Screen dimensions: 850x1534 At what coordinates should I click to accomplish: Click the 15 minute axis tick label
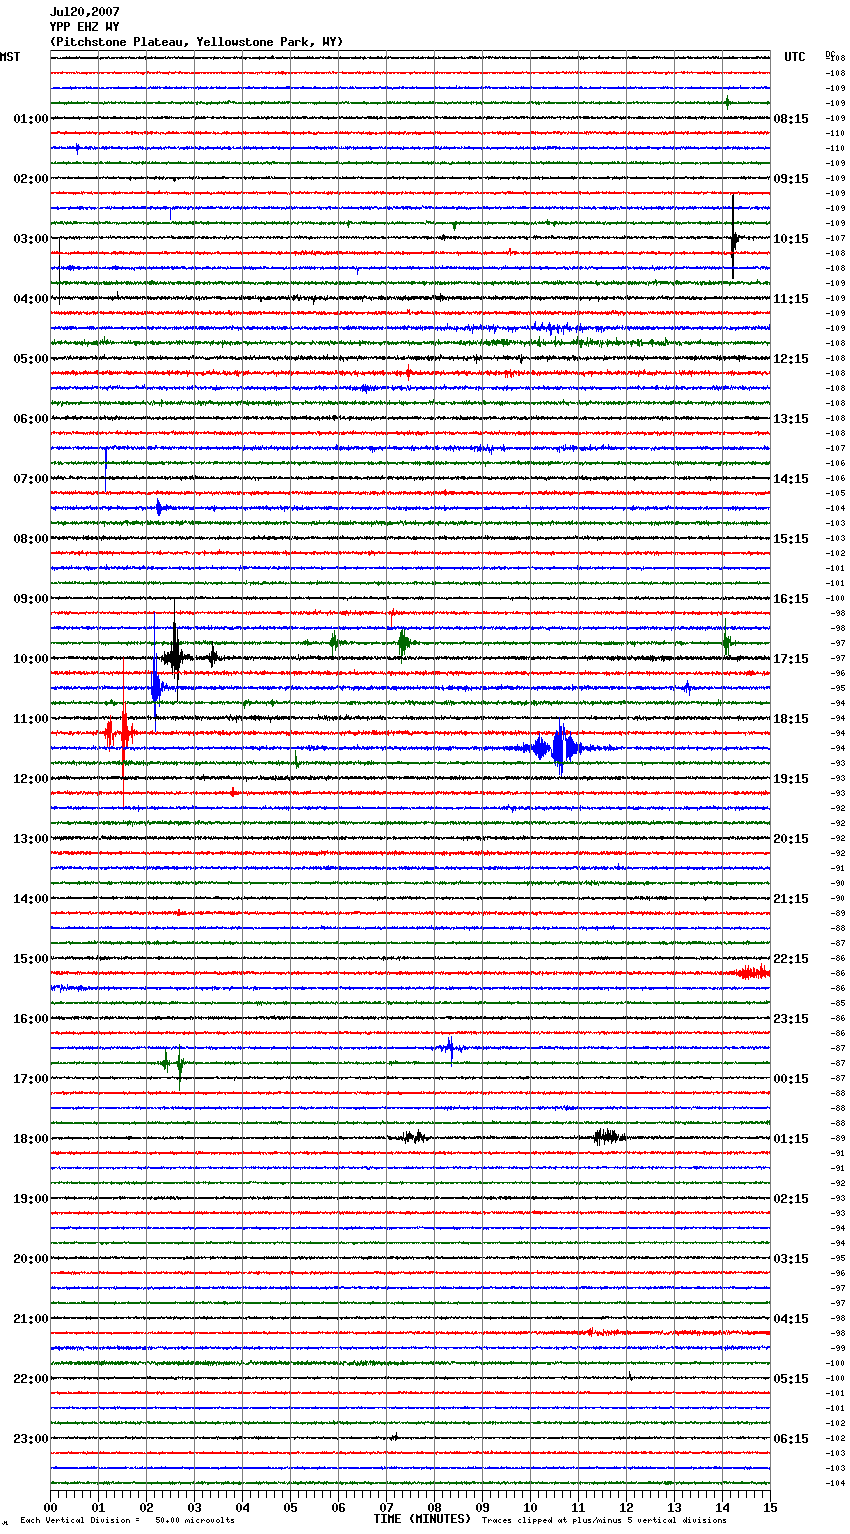click(x=769, y=1508)
